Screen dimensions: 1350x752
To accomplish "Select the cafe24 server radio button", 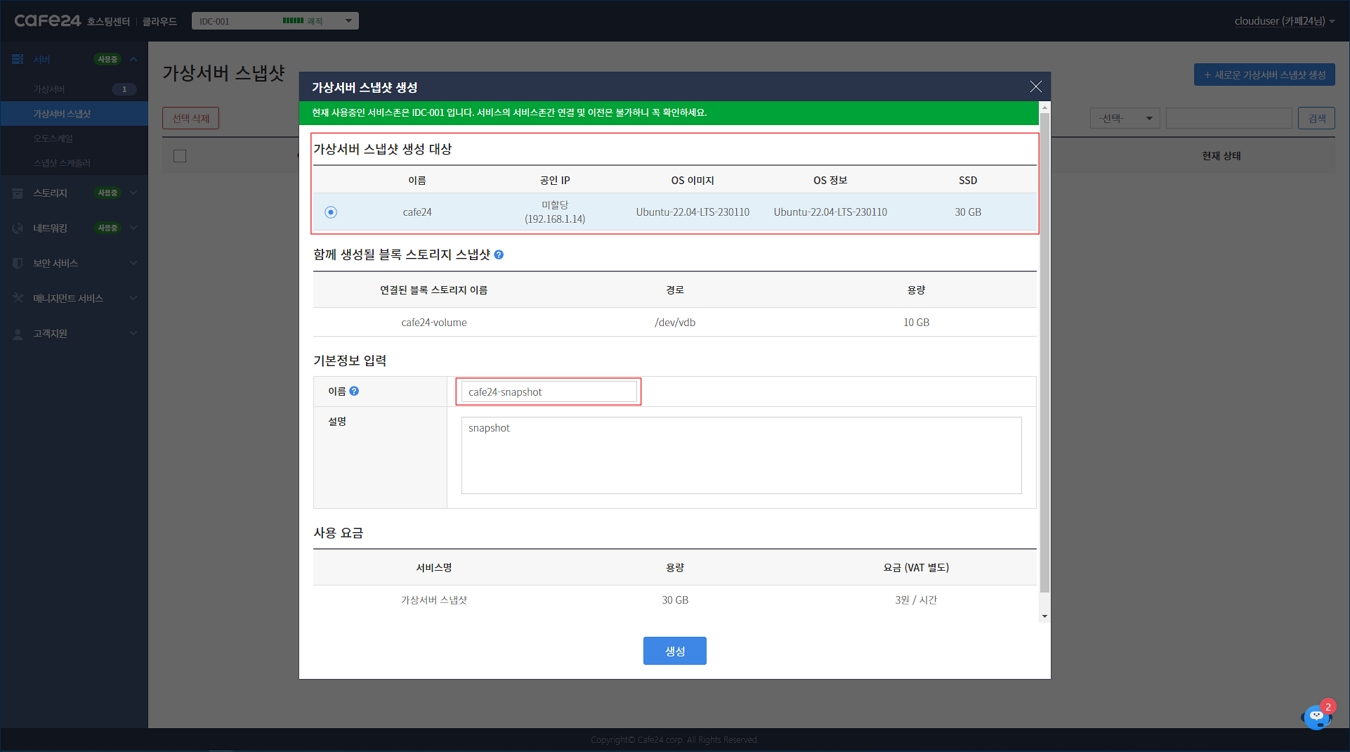I will coord(331,212).
